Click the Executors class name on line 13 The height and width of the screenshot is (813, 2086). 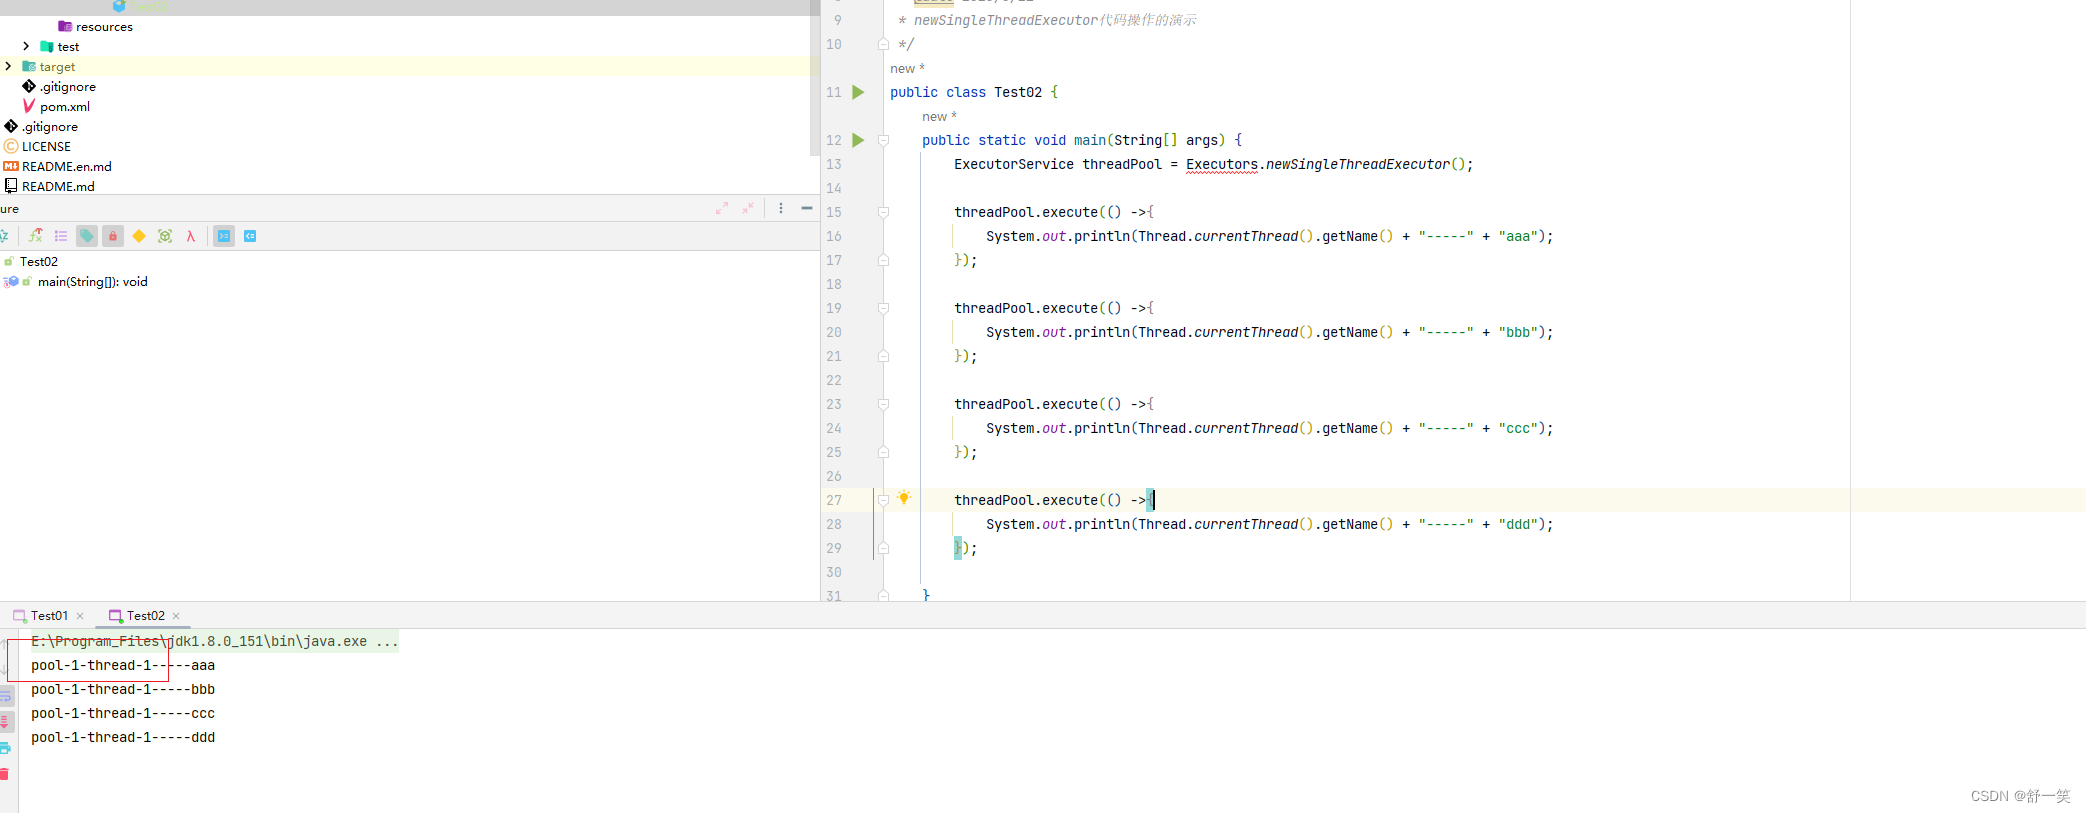pos(1222,164)
